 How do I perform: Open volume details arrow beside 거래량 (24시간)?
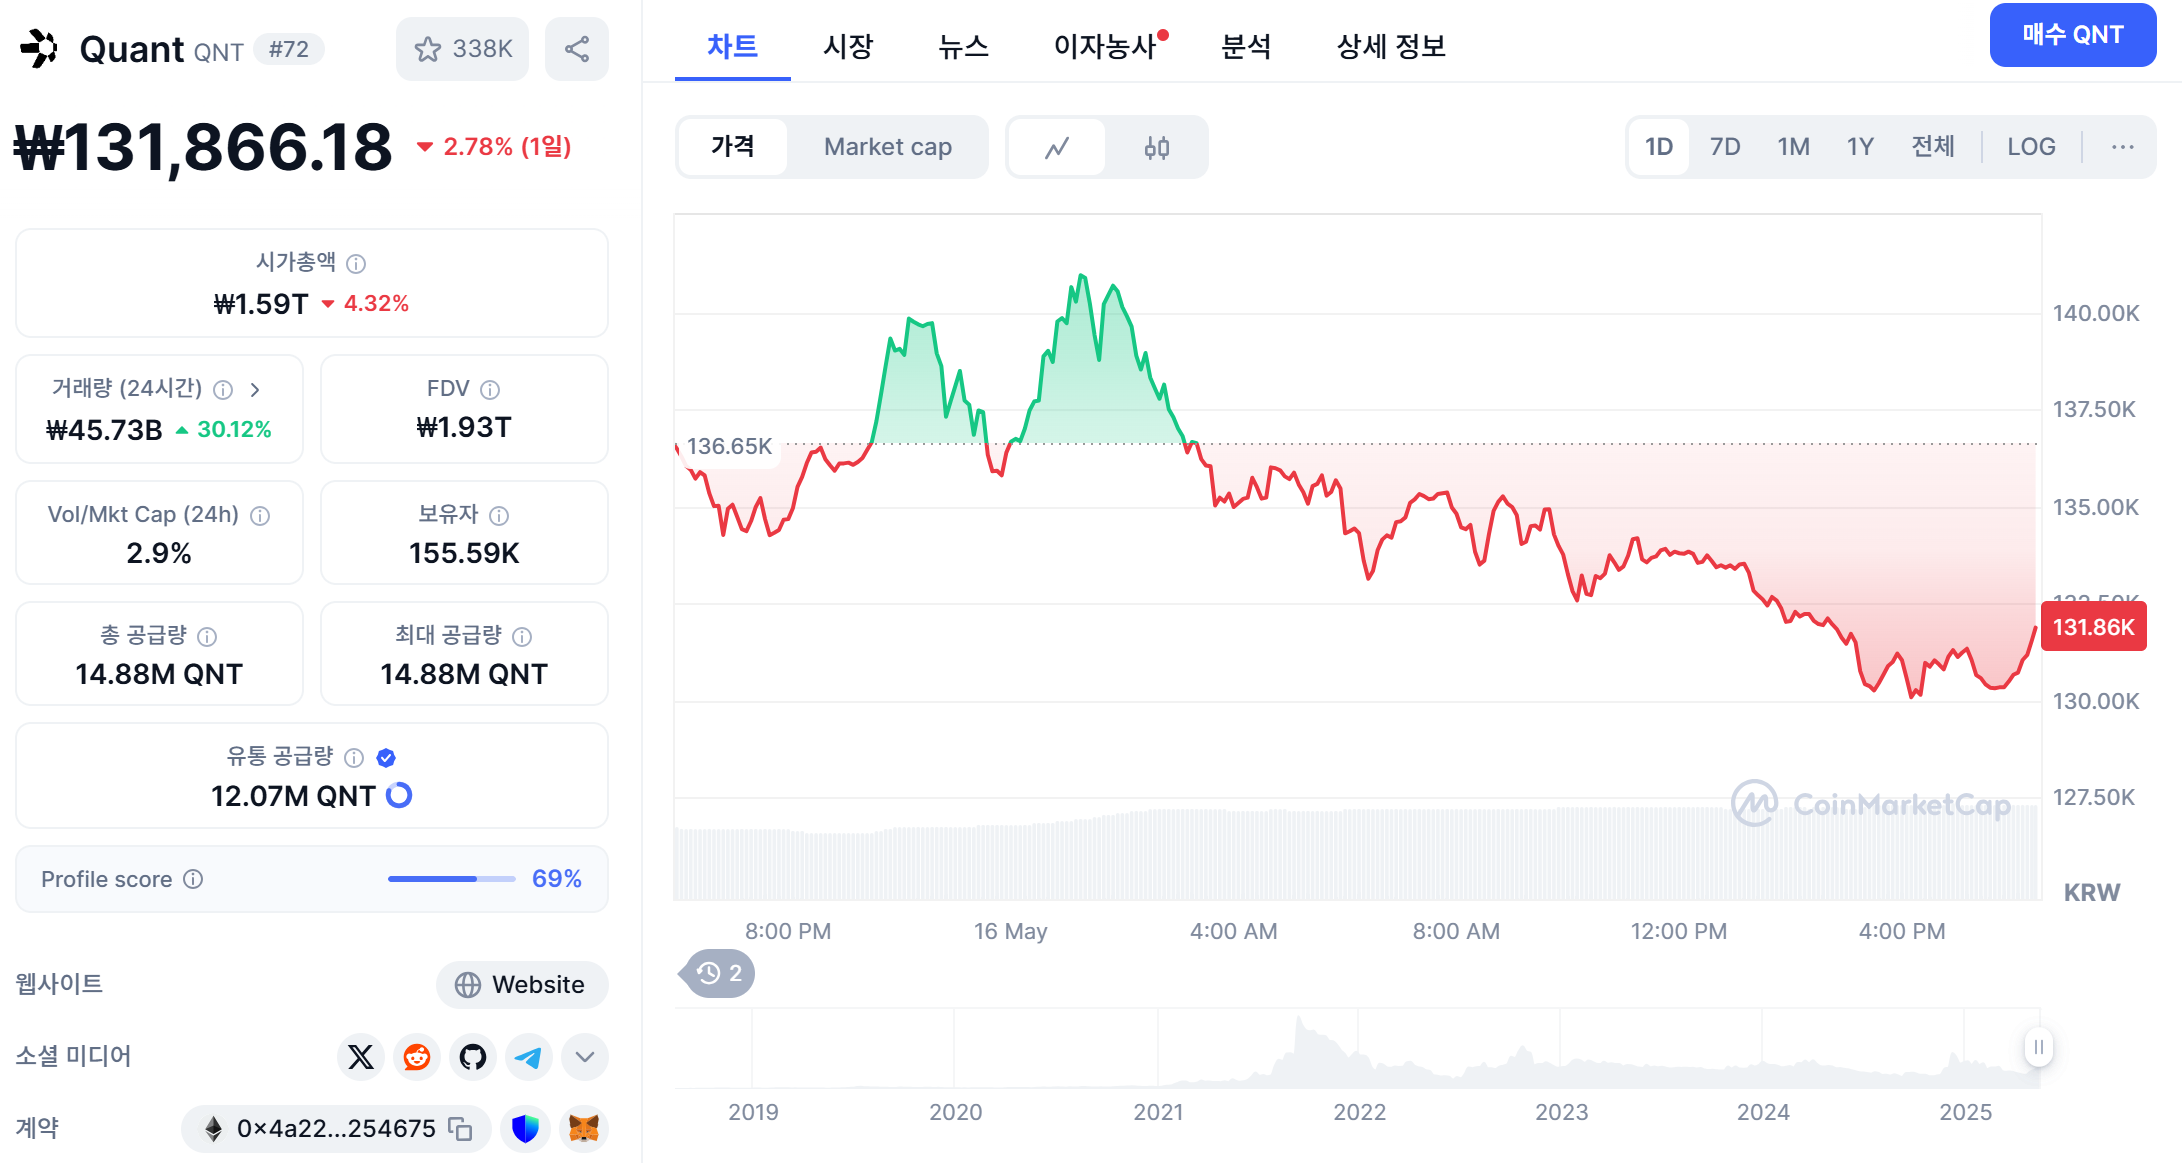258,390
